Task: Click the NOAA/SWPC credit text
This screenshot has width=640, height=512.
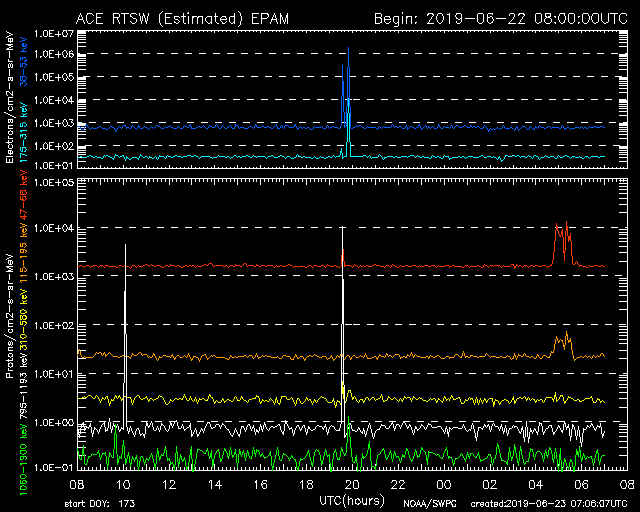Action: pos(428,503)
